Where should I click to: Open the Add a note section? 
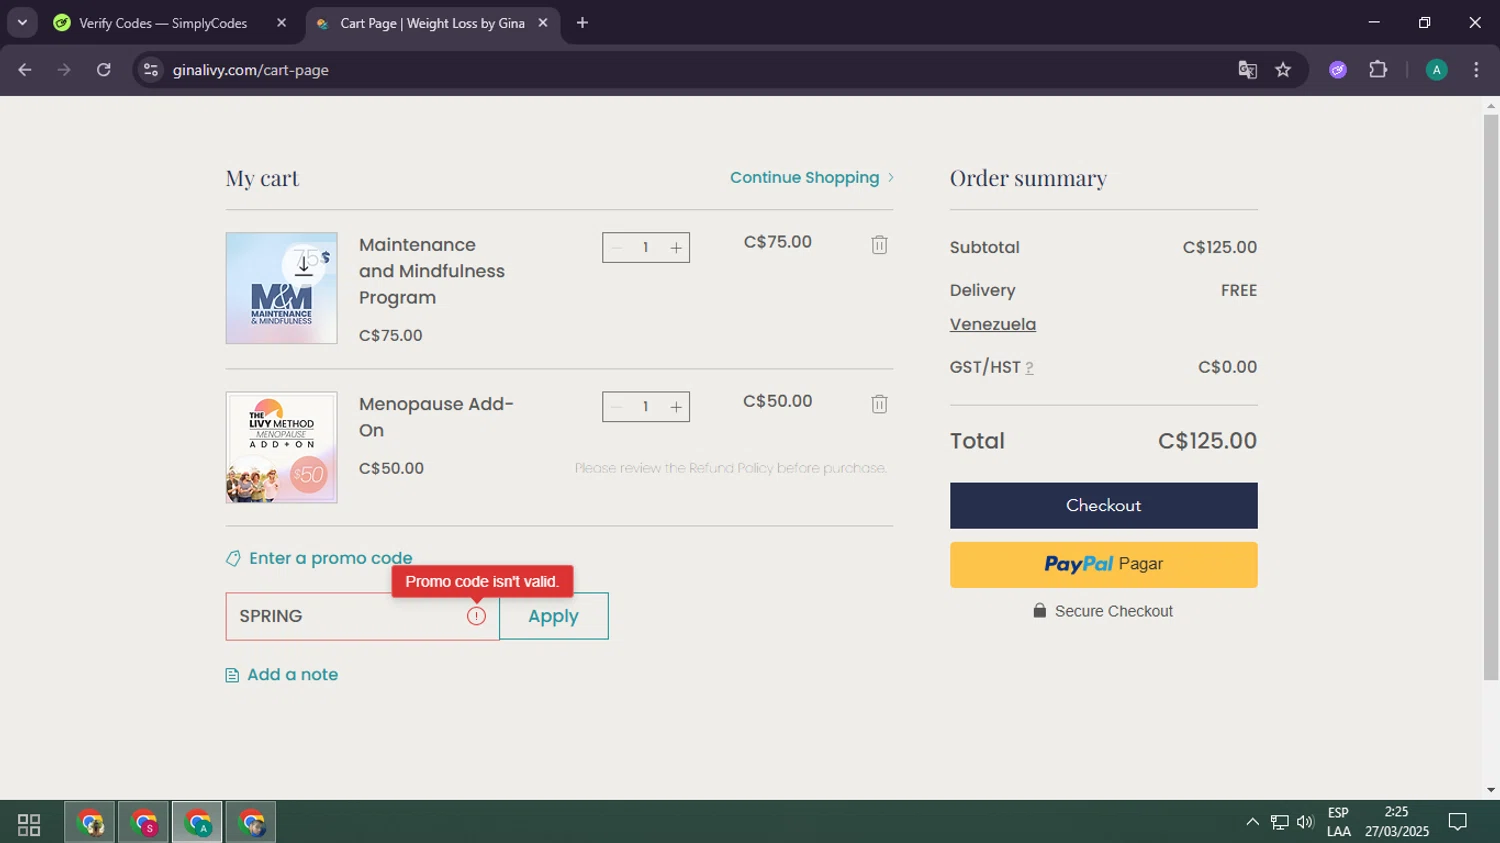(282, 675)
